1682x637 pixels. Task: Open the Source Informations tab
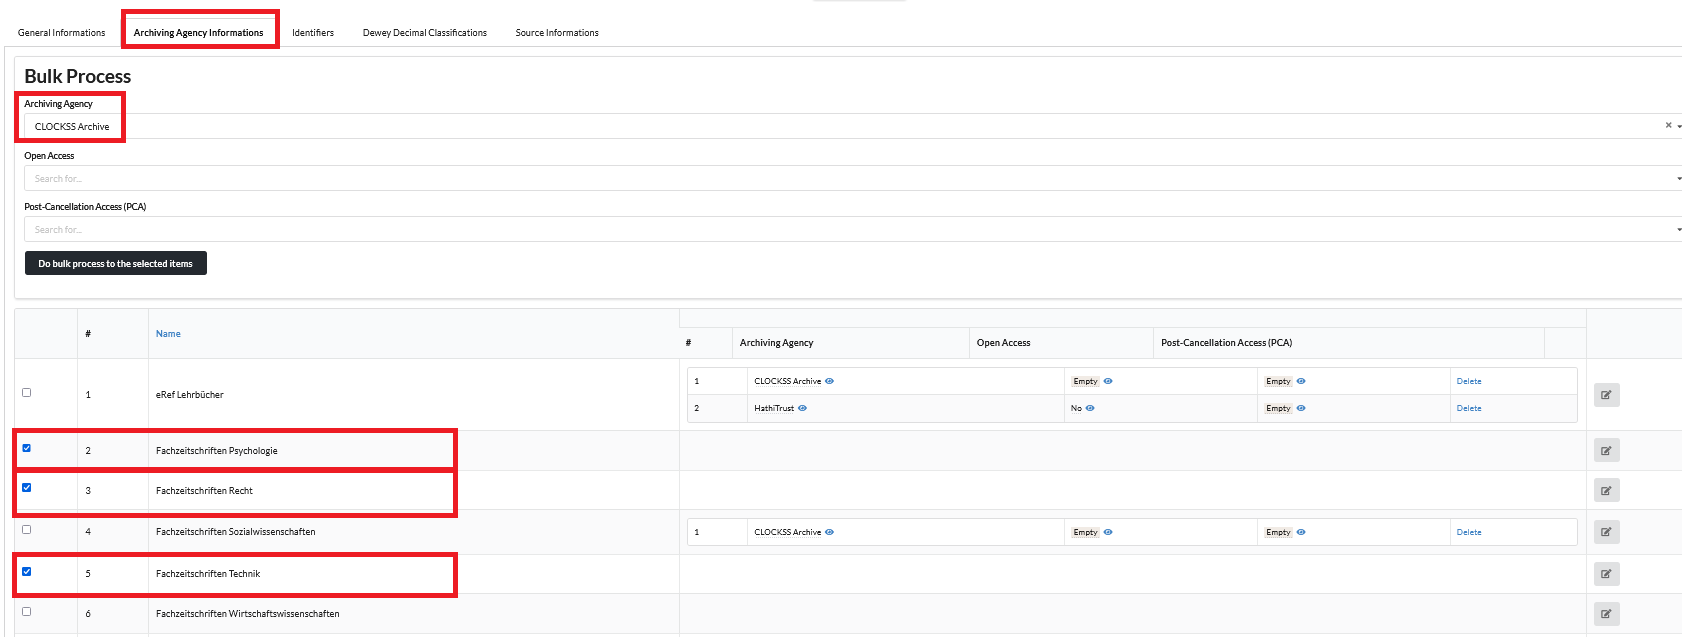click(x=557, y=33)
